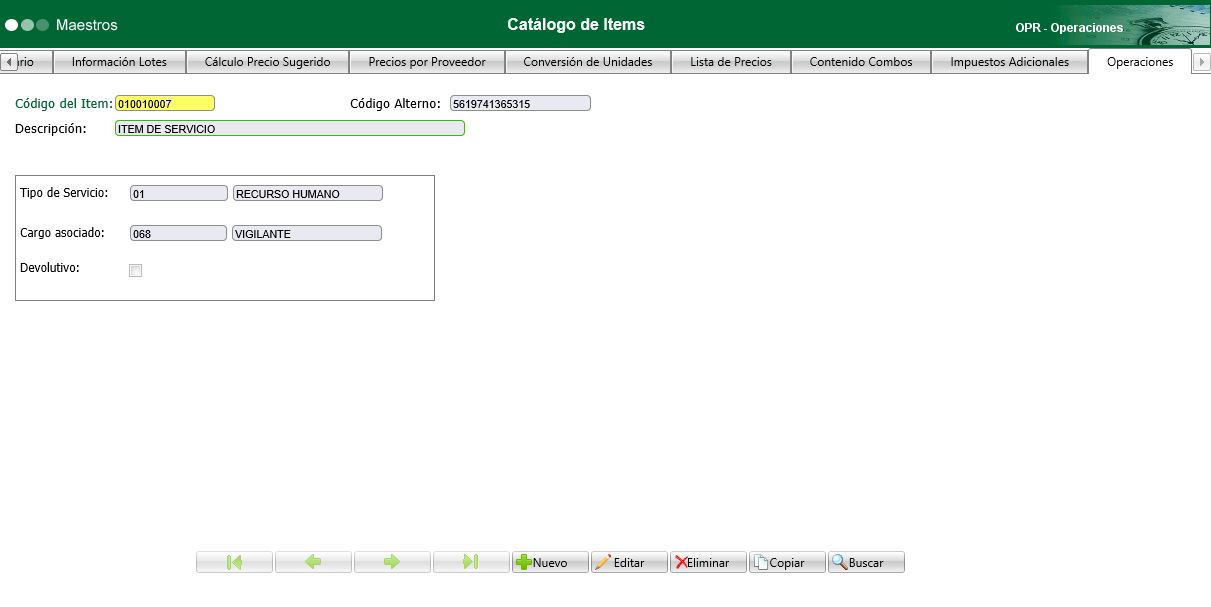Click the RECURSO HUMANO field
Image resolution: width=1211 pixels, height=607 pixels.
pyautogui.click(x=308, y=193)
